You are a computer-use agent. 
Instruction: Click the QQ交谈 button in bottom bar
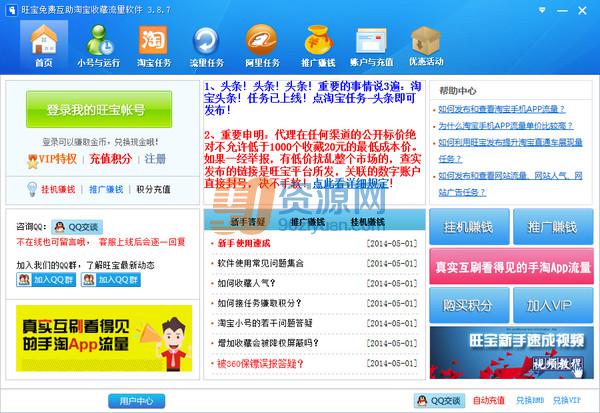(x=439, y=401)
